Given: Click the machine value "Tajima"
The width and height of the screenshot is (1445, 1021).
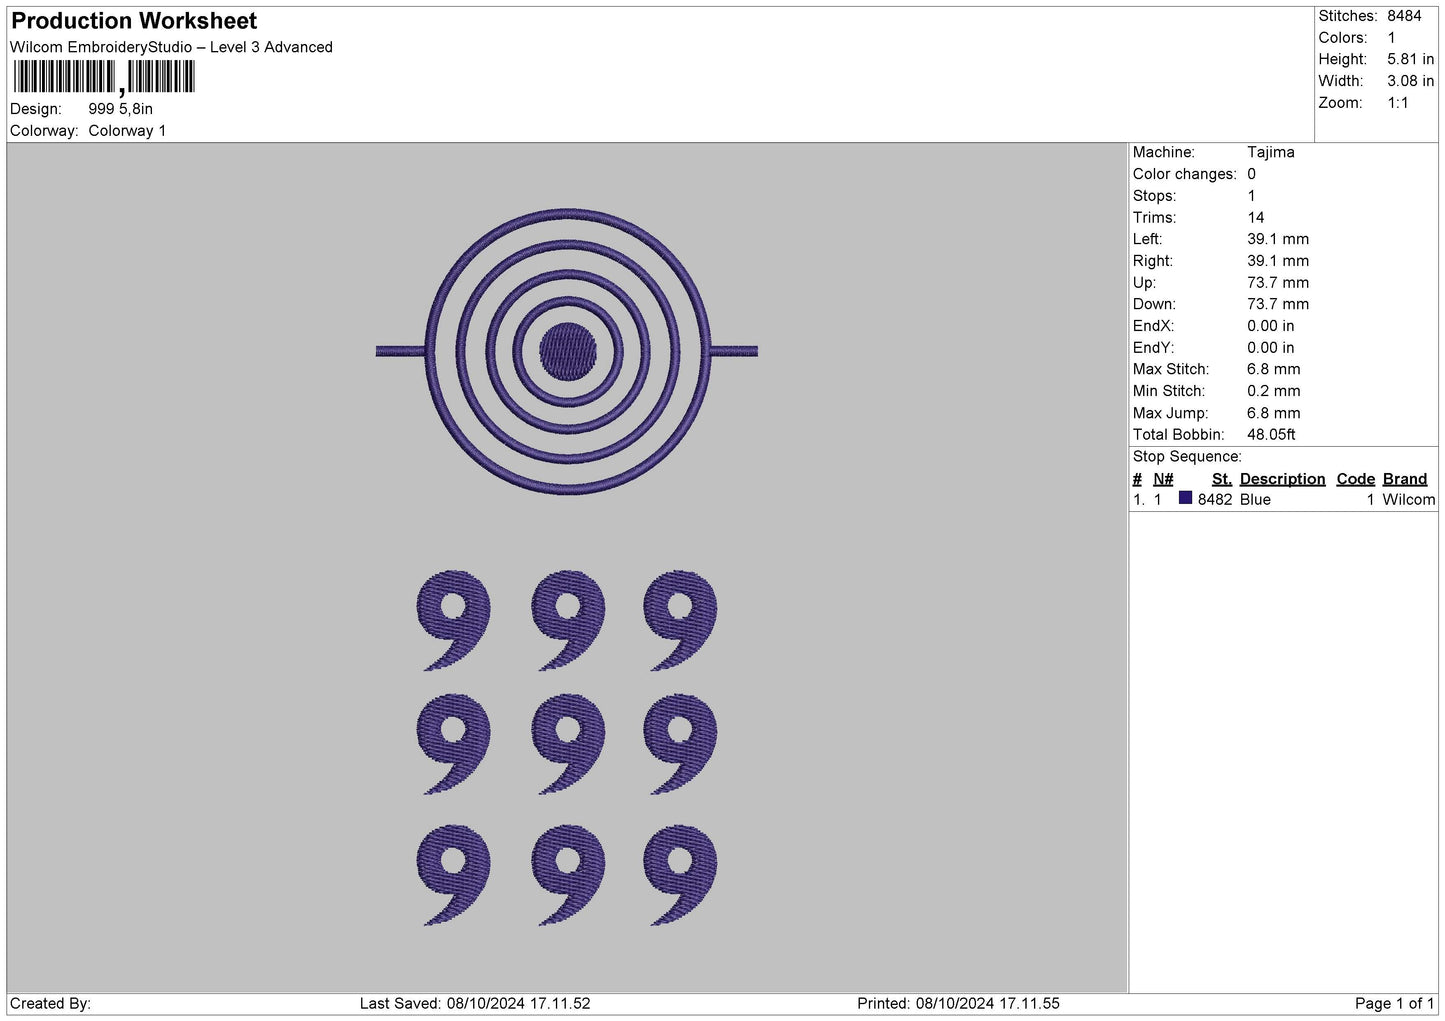Looking at the screenshot, I should point(1271,152).
